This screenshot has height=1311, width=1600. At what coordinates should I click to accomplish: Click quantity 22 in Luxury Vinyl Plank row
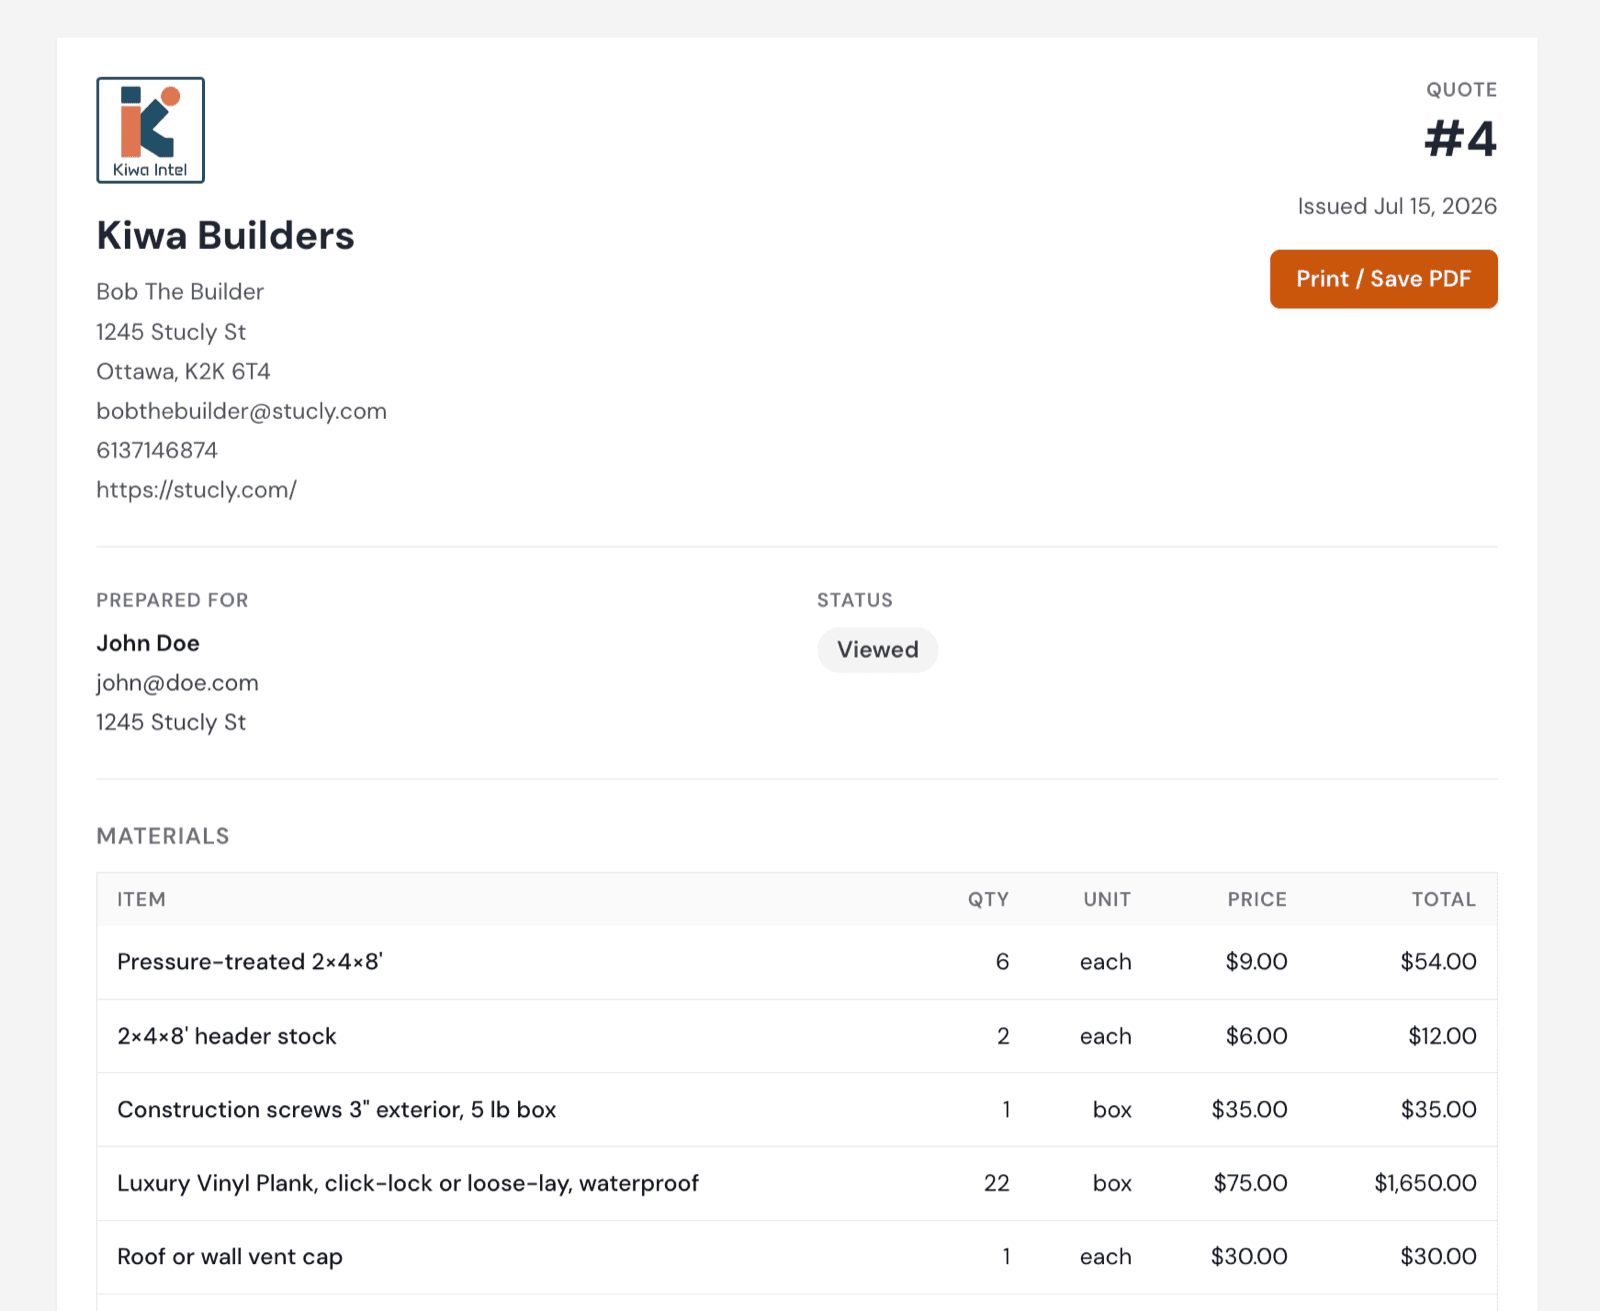[x=997, y=1184]
